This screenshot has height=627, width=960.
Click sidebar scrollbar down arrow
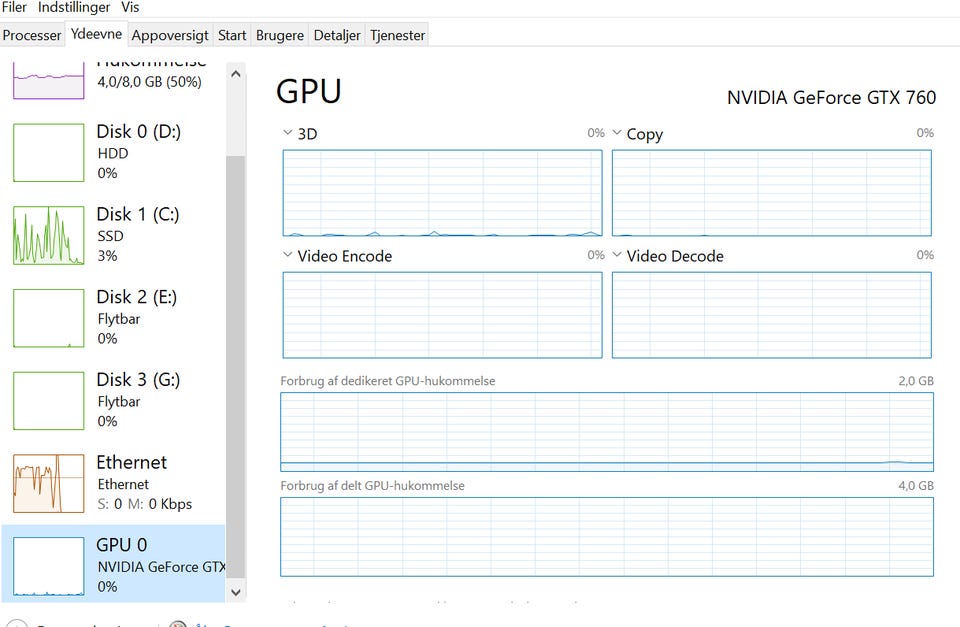click(x=236, y=592)
